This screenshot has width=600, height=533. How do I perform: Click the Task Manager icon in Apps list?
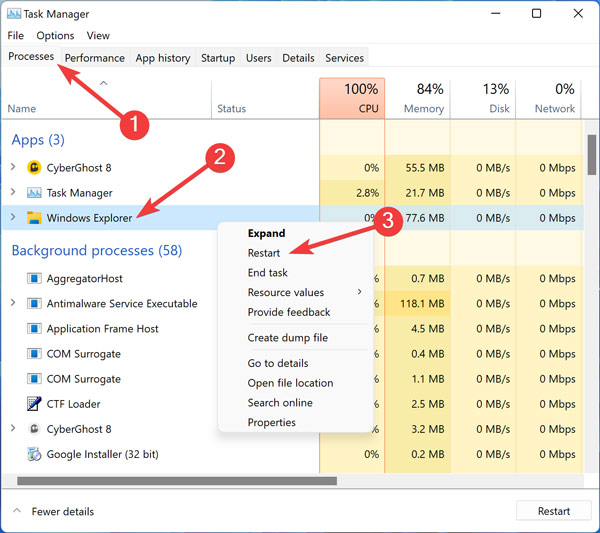click(x=34, y=193)
